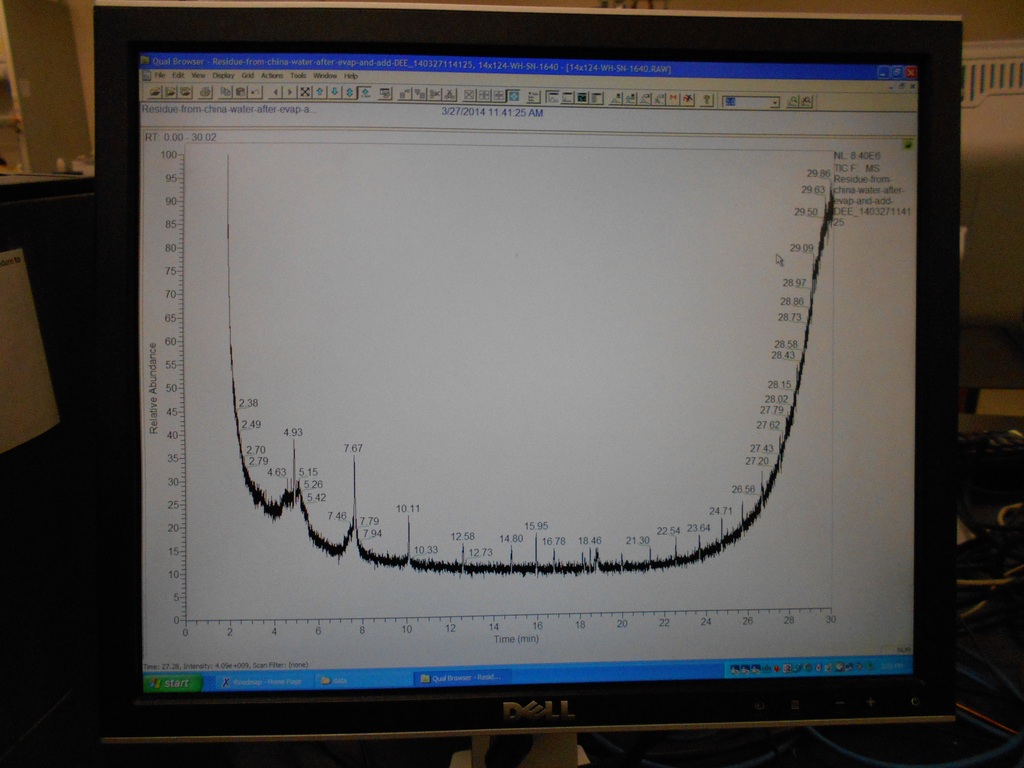Screen dimensions: 1024x768
Task: Click the red M toolbar icon
Action: pyautogui.click(x=673, y=98)
